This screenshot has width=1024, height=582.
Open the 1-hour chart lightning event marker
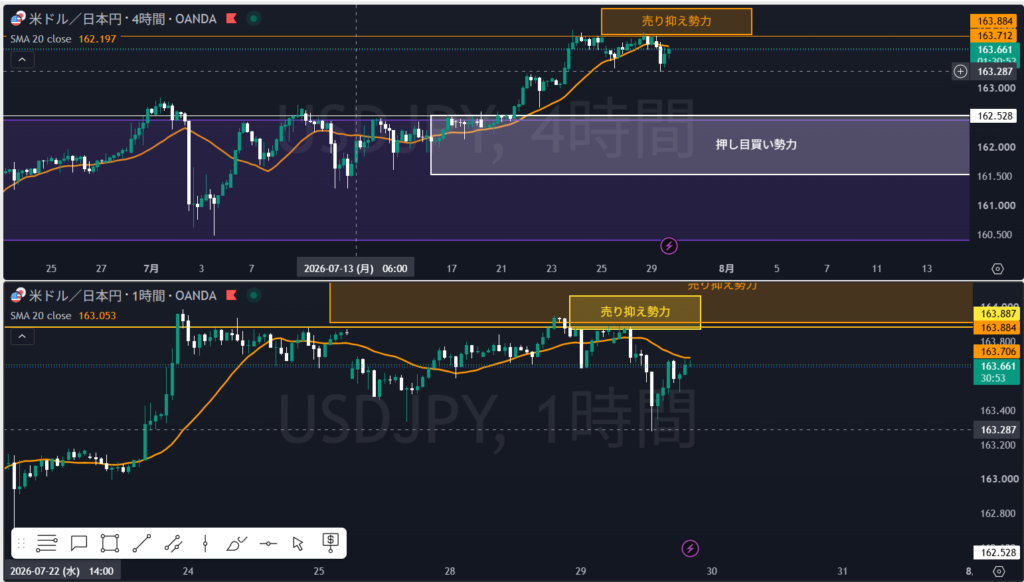690,548
